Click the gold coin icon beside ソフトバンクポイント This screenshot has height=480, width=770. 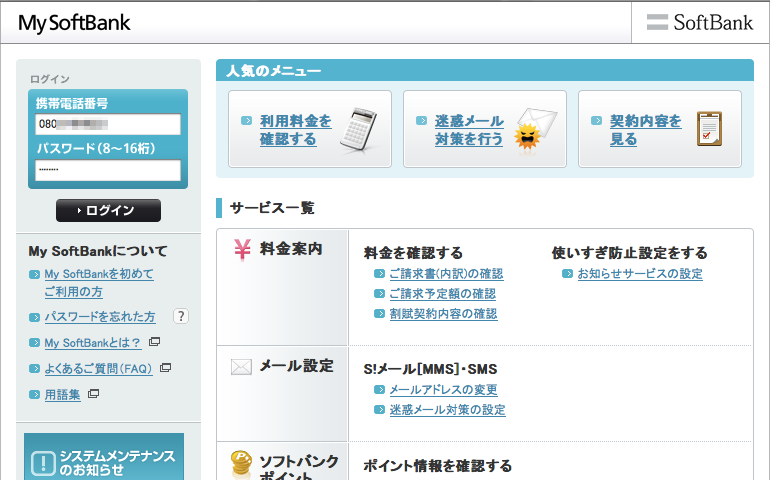[242, 464]
